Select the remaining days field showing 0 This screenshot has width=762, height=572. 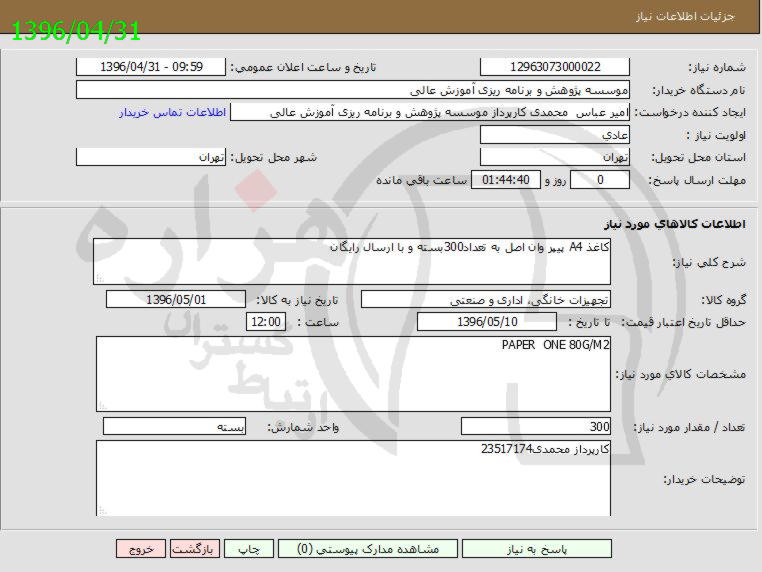(x=600, y=180)
